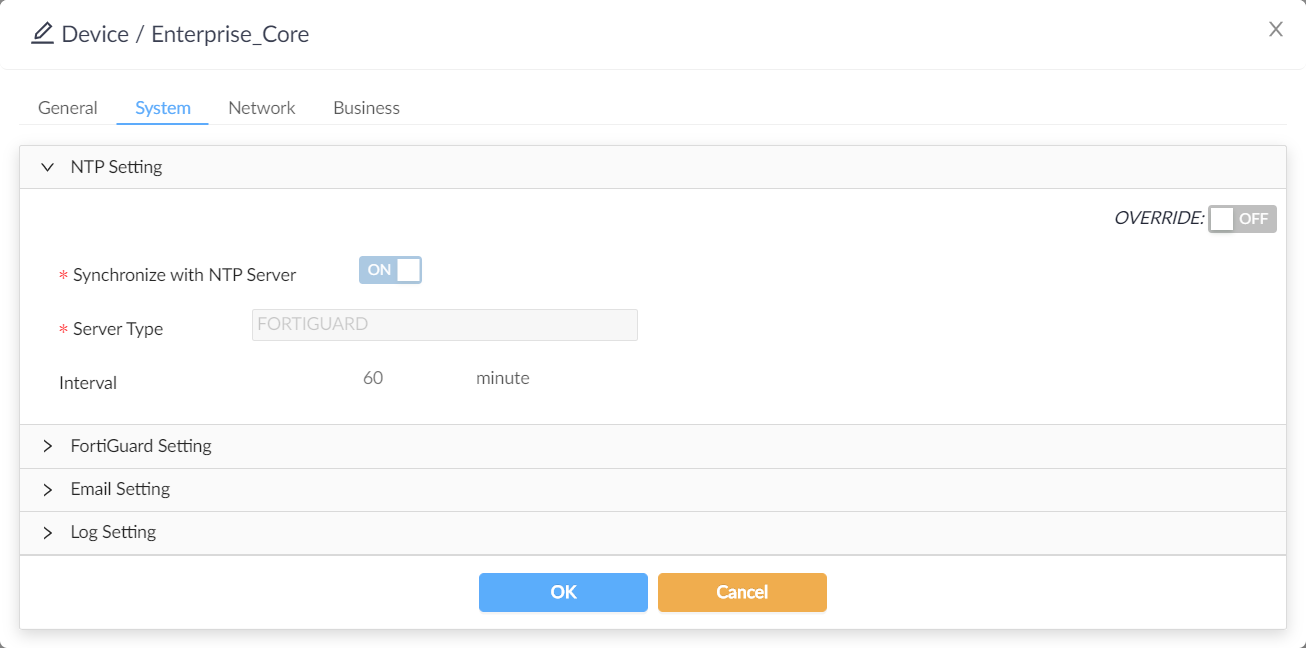Click the collapse chevron on NTP Setting
Screen dimensions: 1306x648
point(47,166)
